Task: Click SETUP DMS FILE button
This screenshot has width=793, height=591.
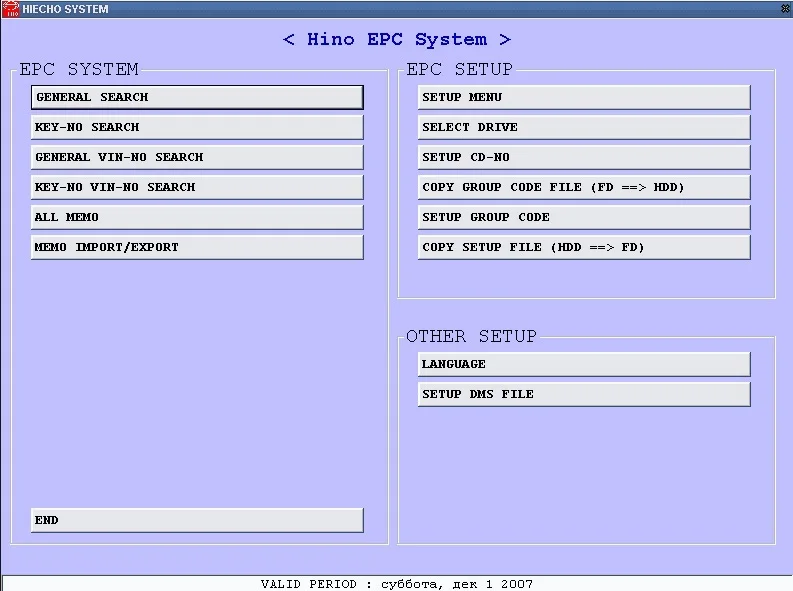Action: 584,394
